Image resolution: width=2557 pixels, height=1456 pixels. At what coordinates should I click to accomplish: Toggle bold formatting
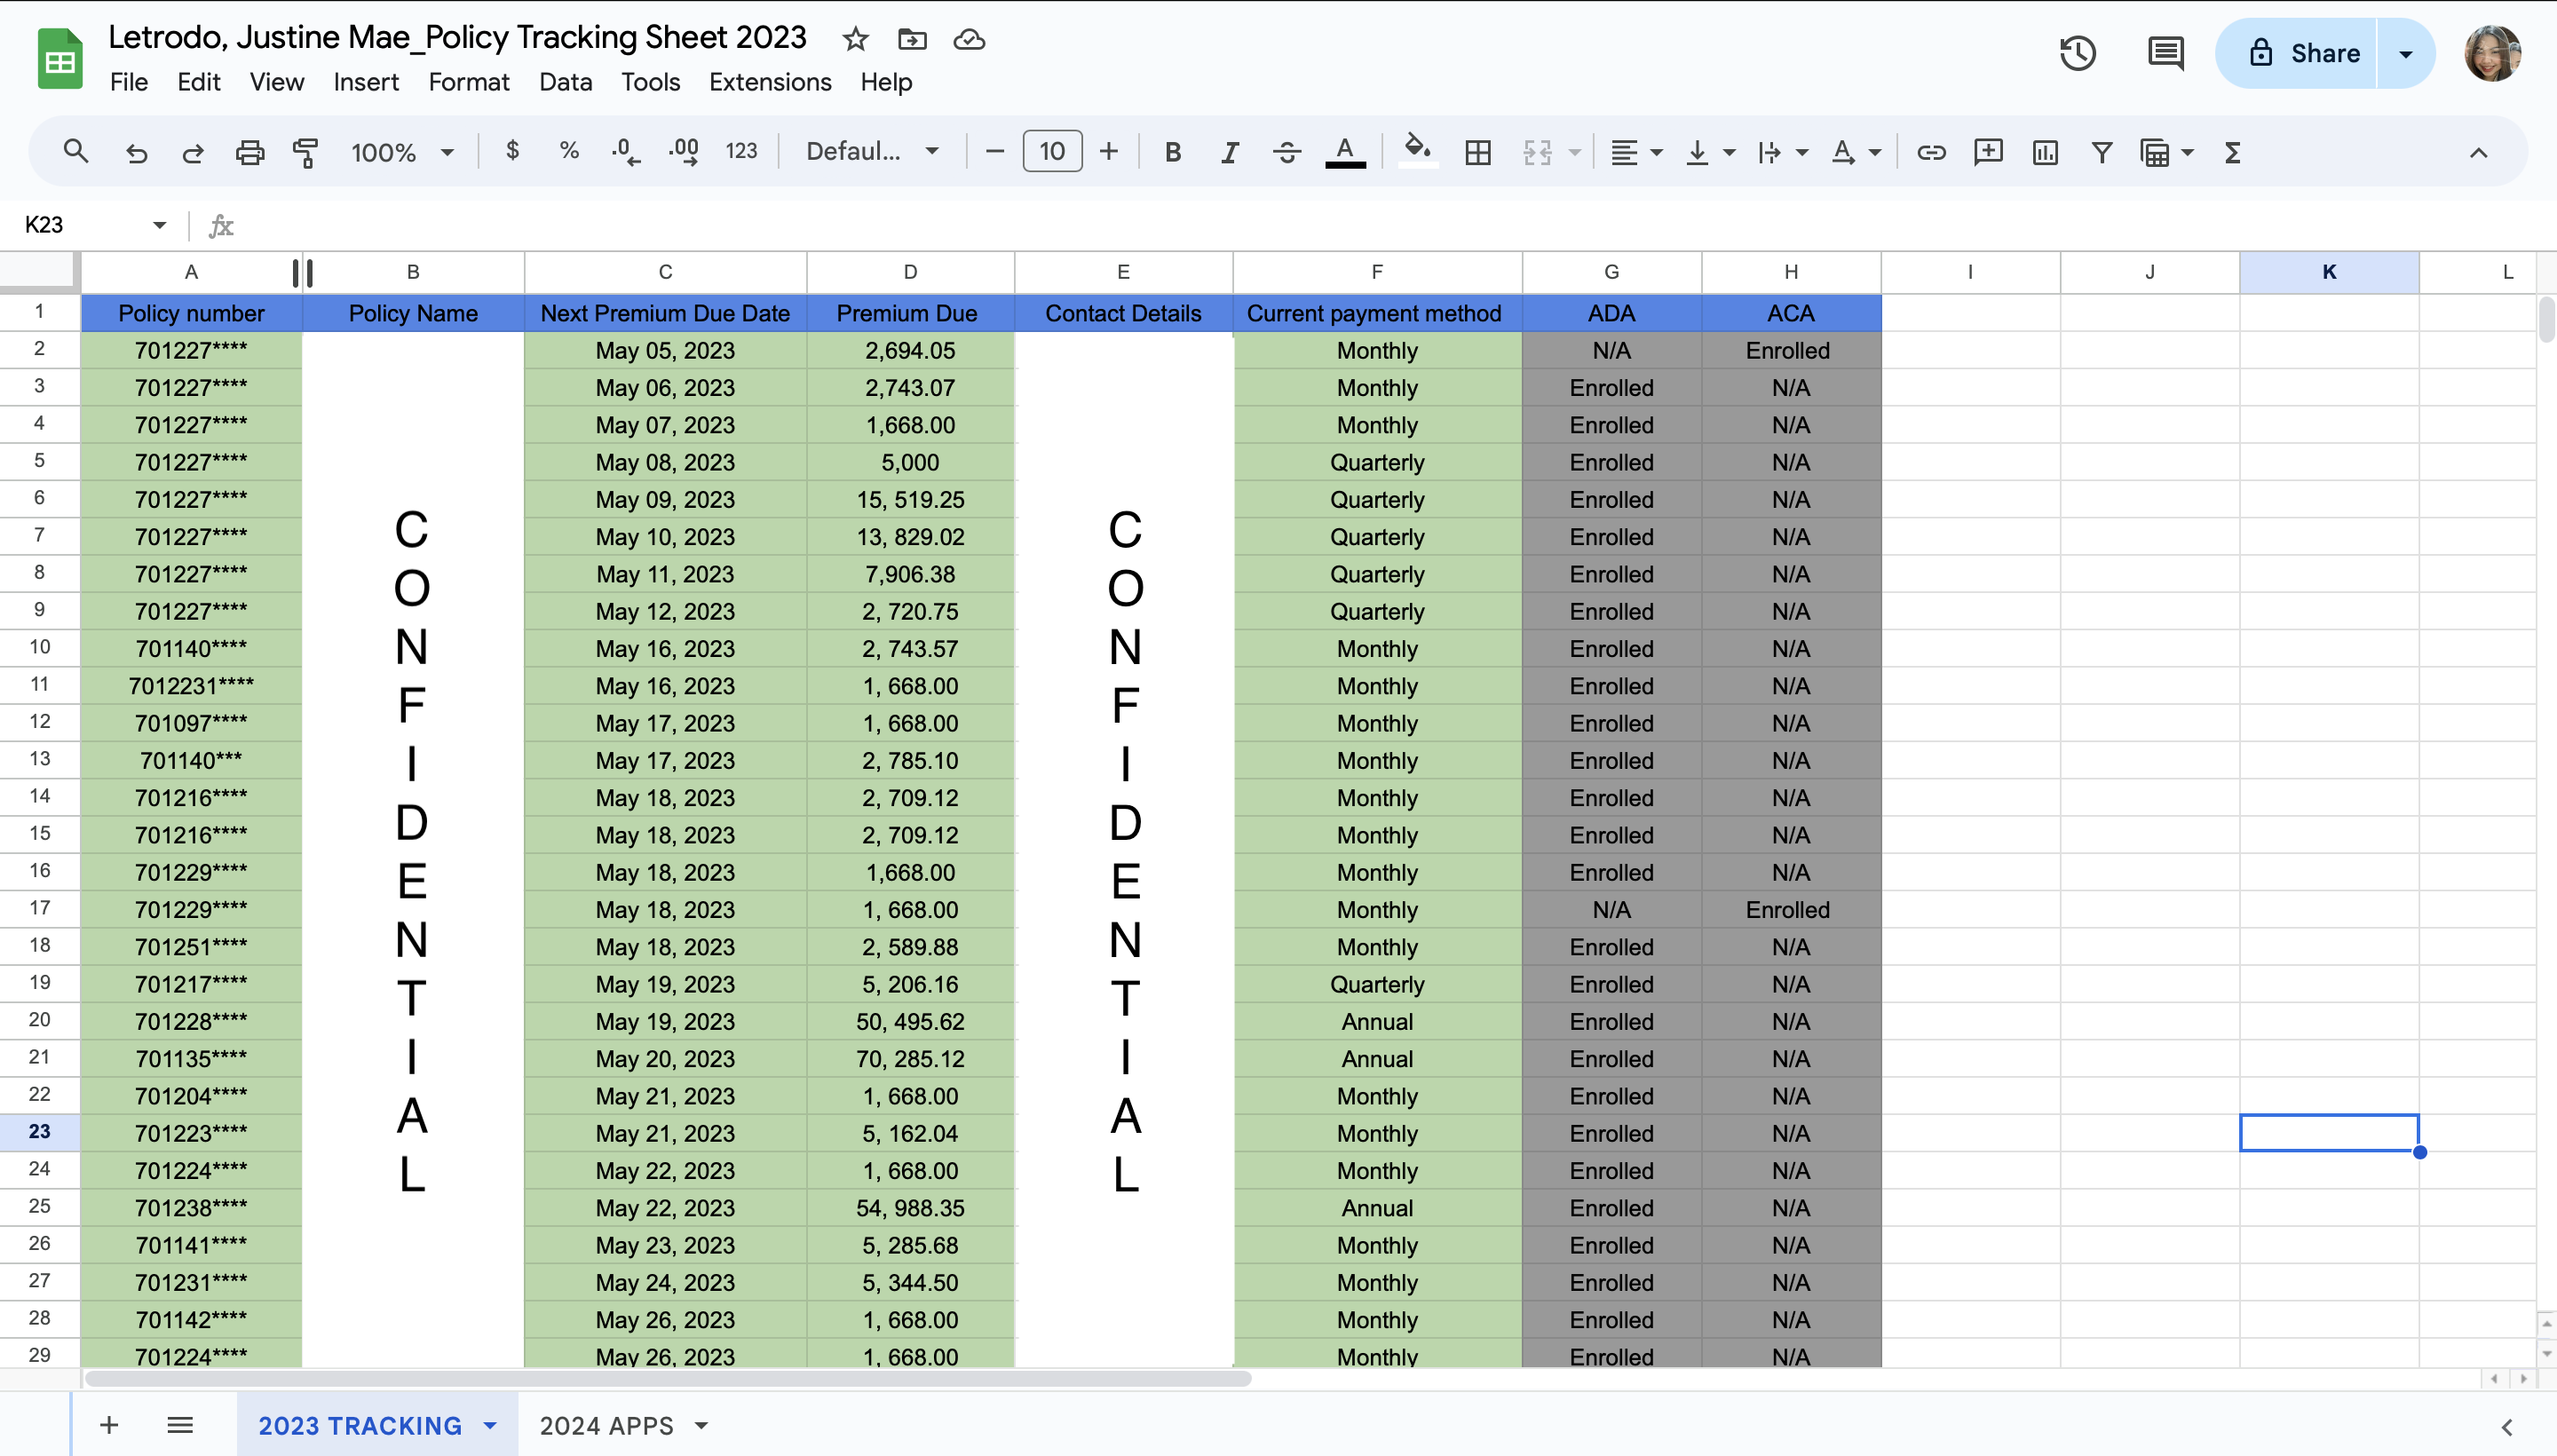coord(1173,152)
